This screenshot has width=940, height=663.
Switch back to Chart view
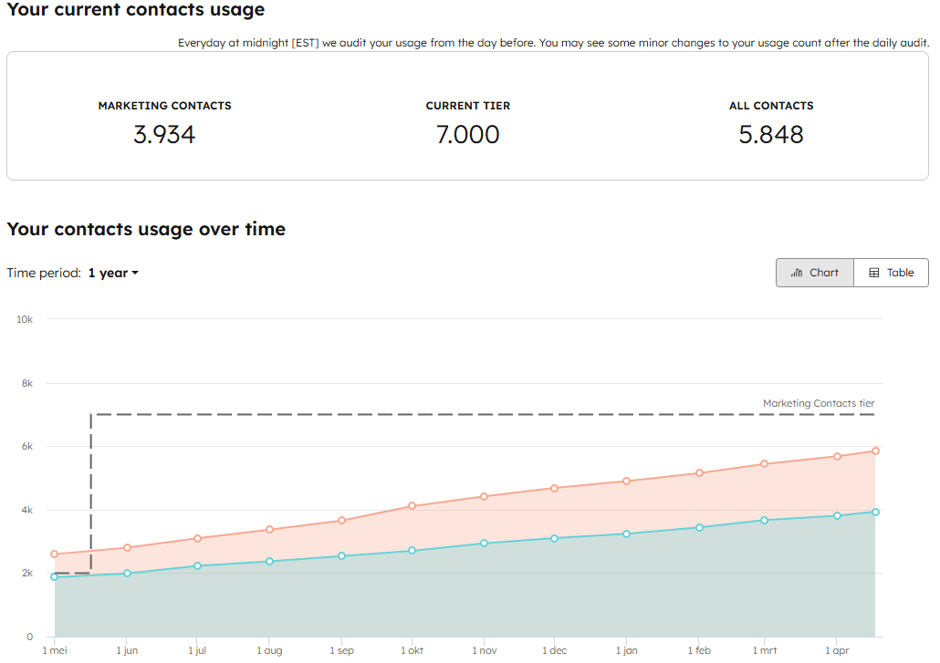click(814, 272)
